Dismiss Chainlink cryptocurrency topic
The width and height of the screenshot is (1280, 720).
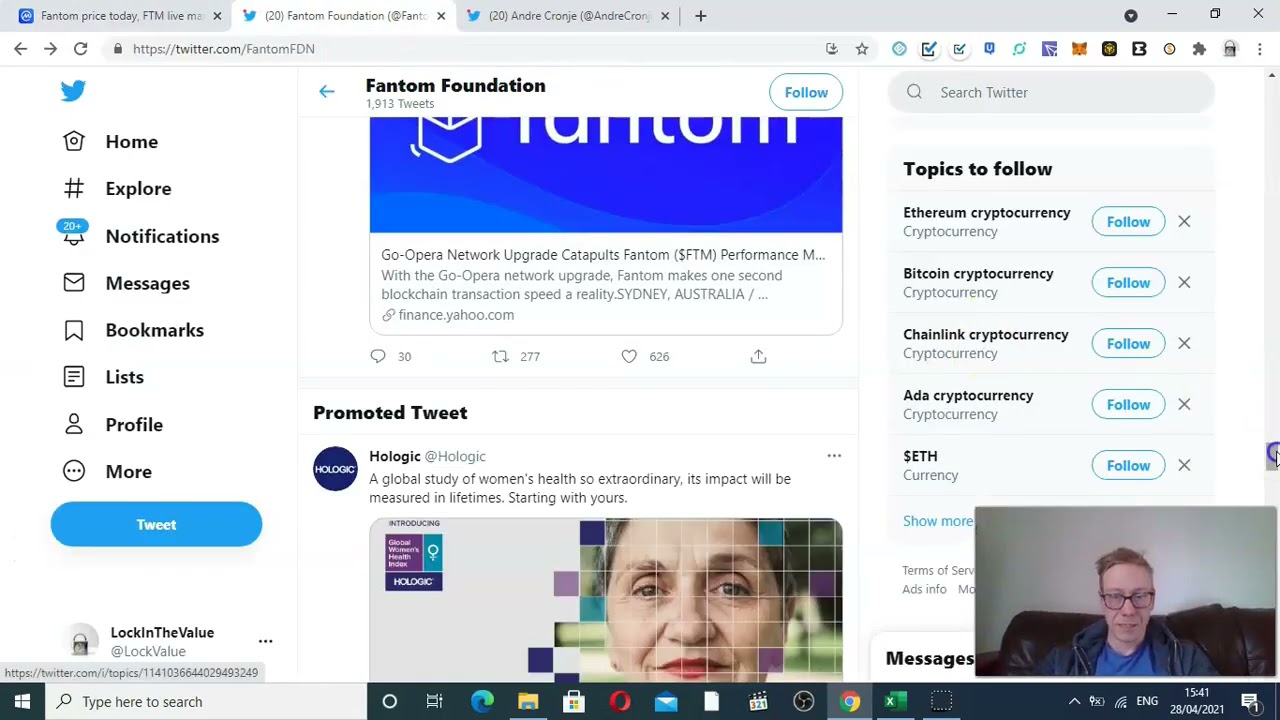pos(1184,344)
